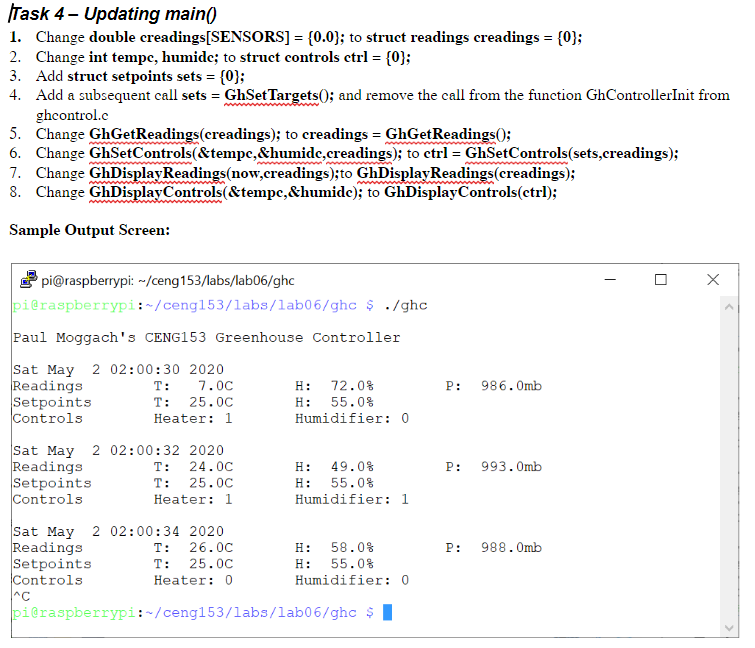Click pressure value '988.0mb'
The height and width of the screenshot is (648, 755).
coord(511,548)
